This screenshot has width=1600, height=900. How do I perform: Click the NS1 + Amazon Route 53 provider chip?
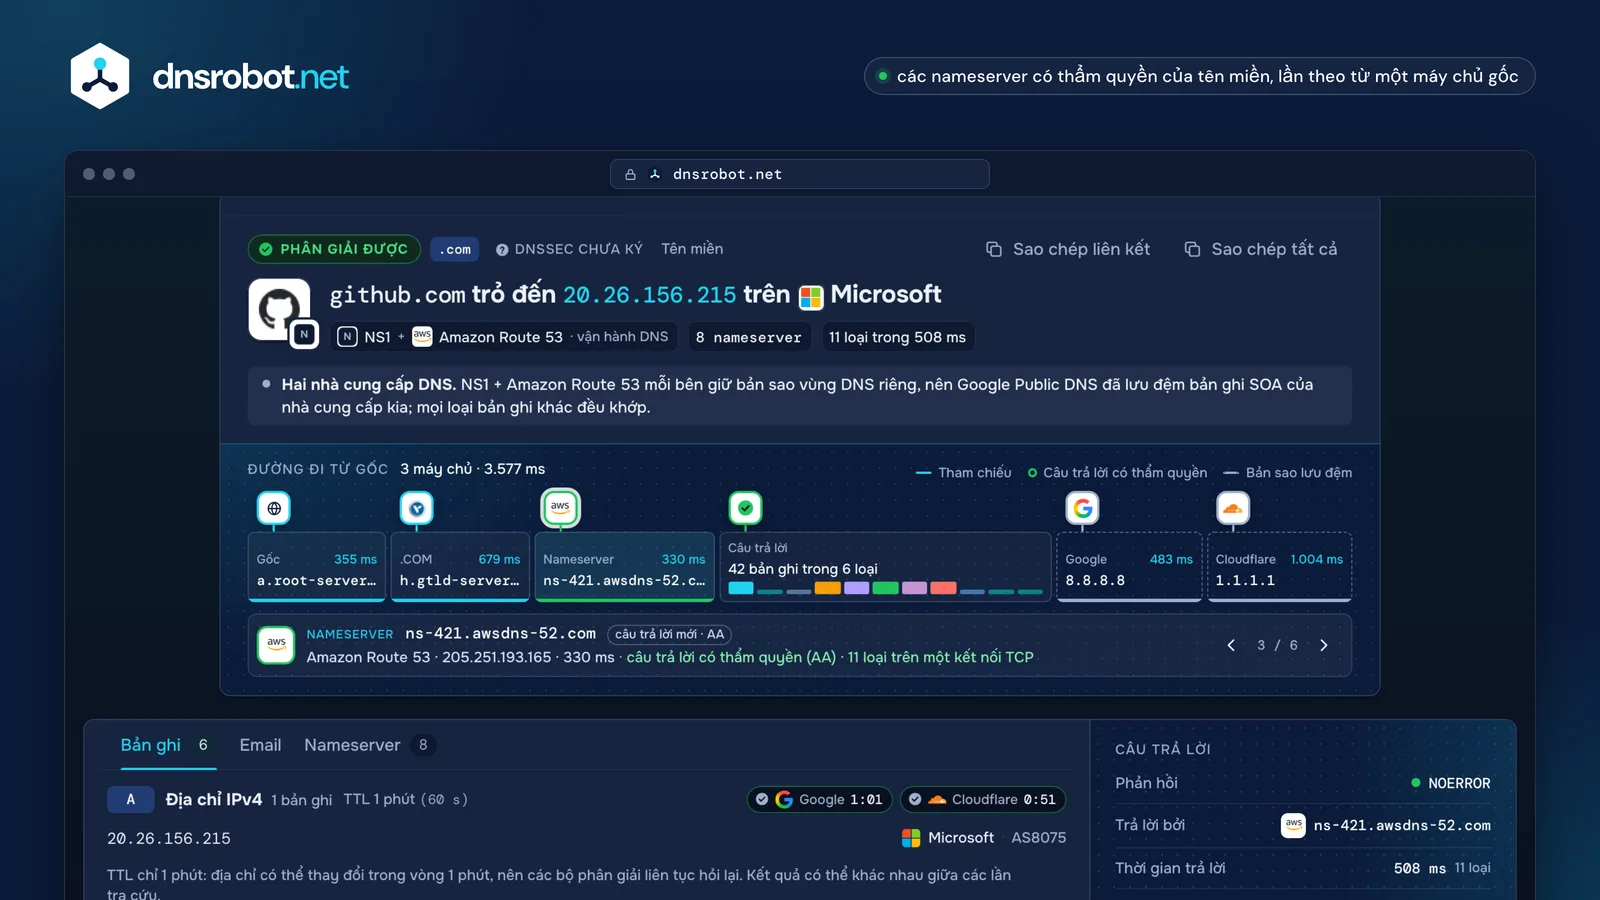click(x=503, y=337)
